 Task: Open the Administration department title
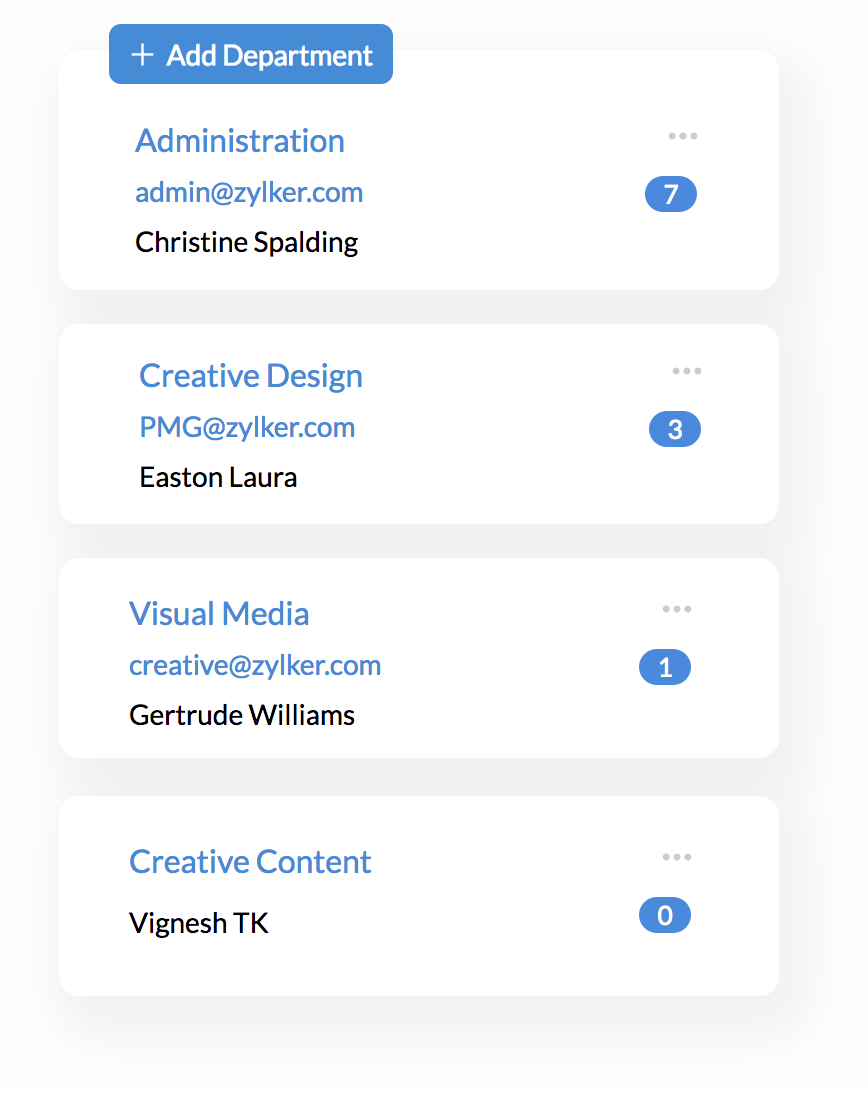click(x=240, y=141)
